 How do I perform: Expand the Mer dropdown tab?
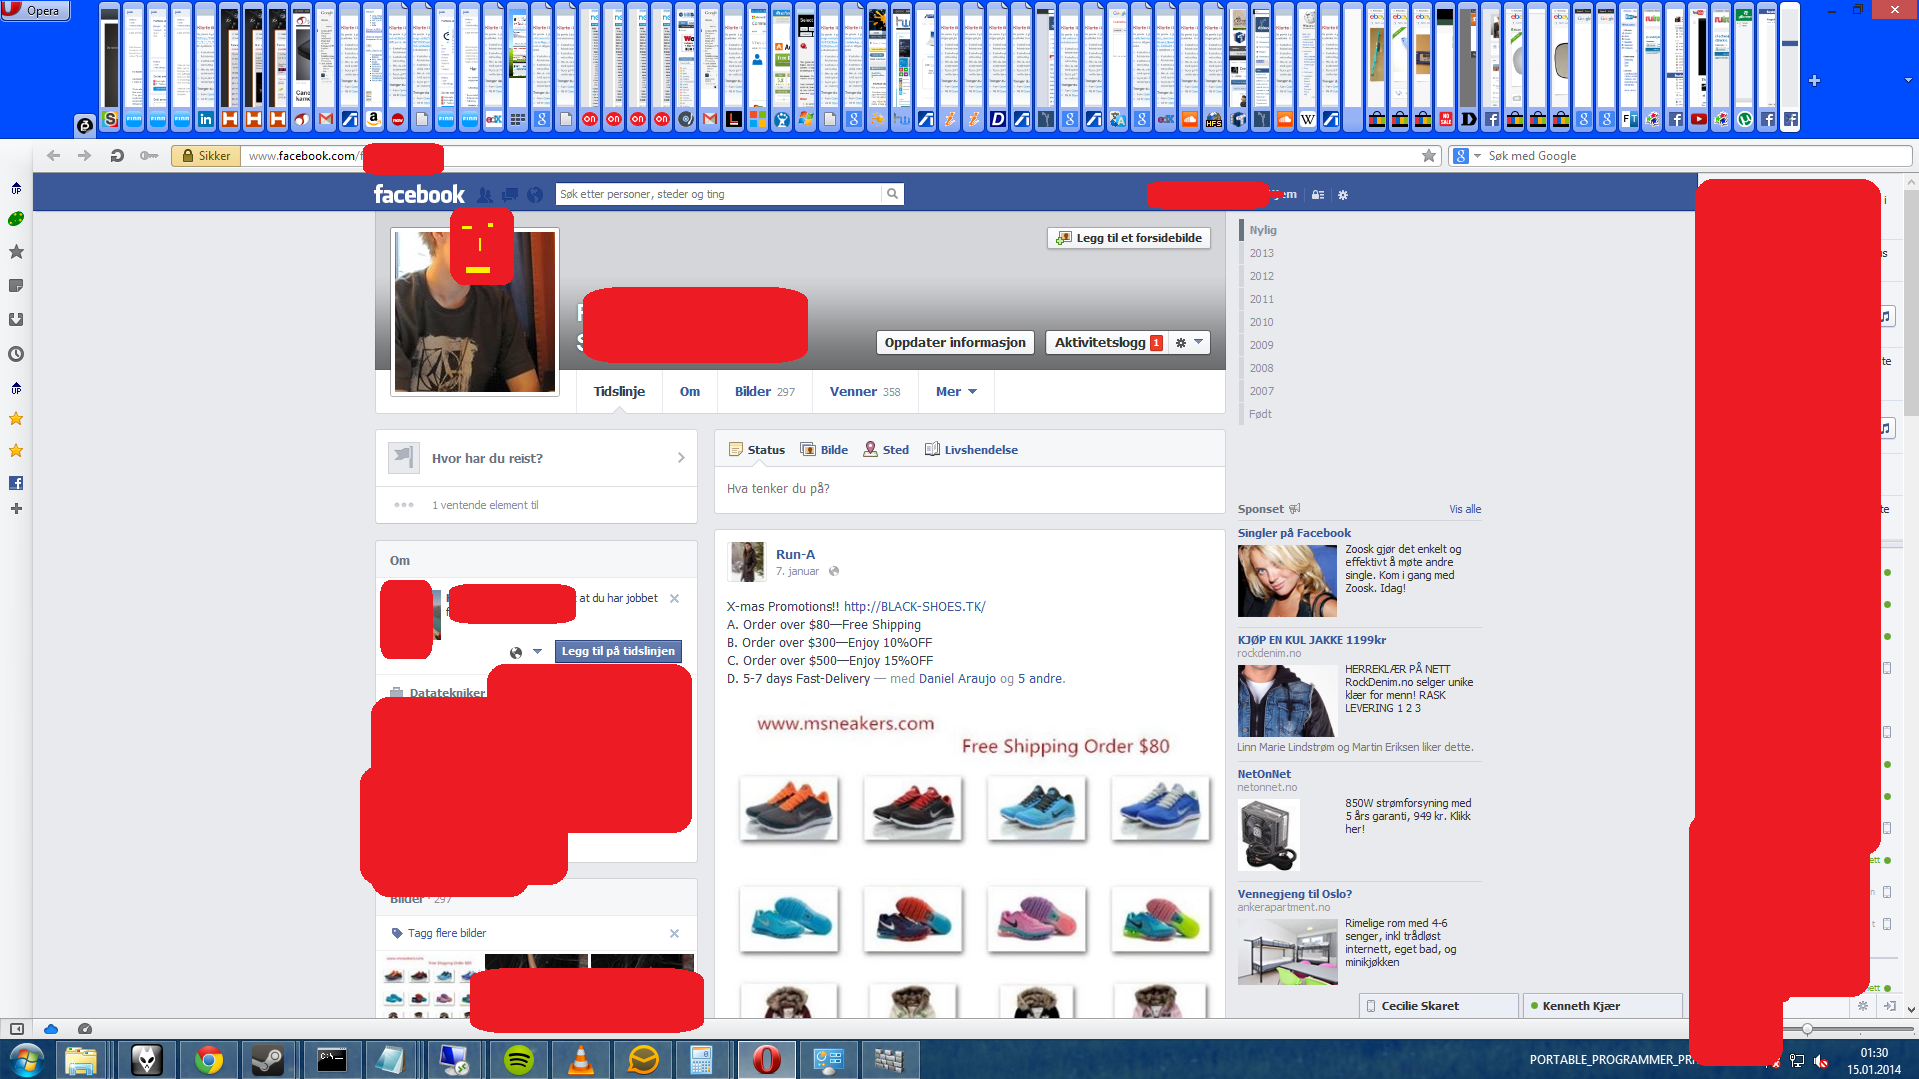pos(956,391)
